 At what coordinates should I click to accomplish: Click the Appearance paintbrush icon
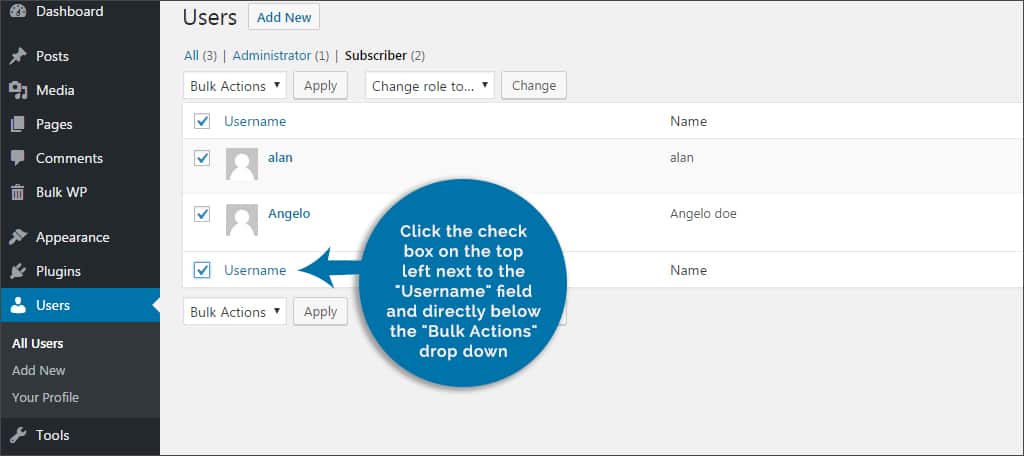click(18, 237)
